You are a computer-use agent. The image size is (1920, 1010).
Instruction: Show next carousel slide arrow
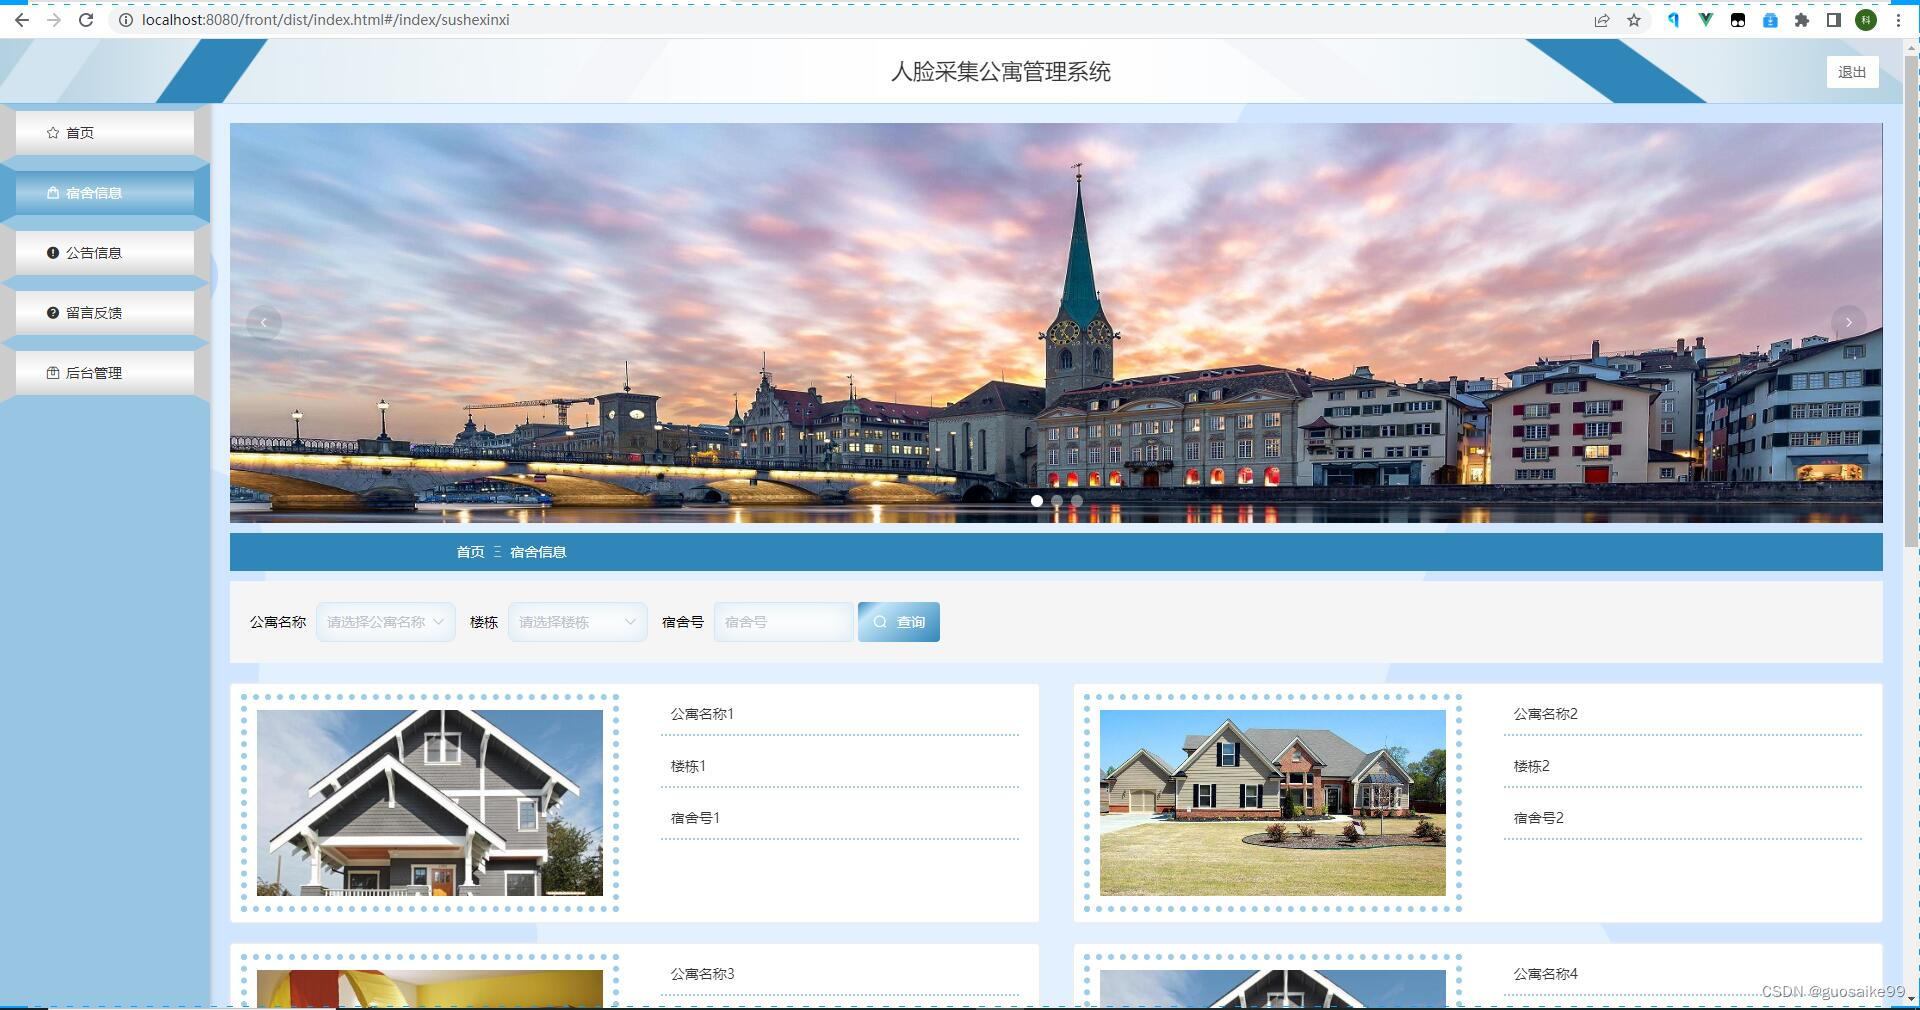click(x=1849, y=322)
